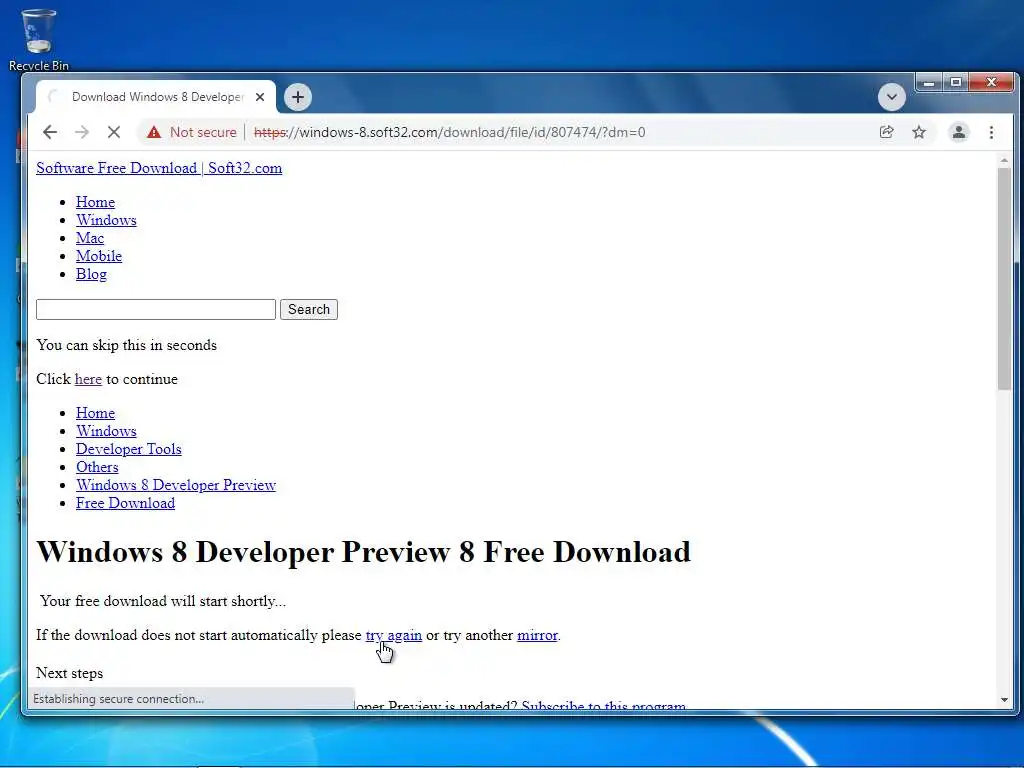The image size is (1024, 768).
Task: Click the 'mirror' download link
Action: click(537, 635)
